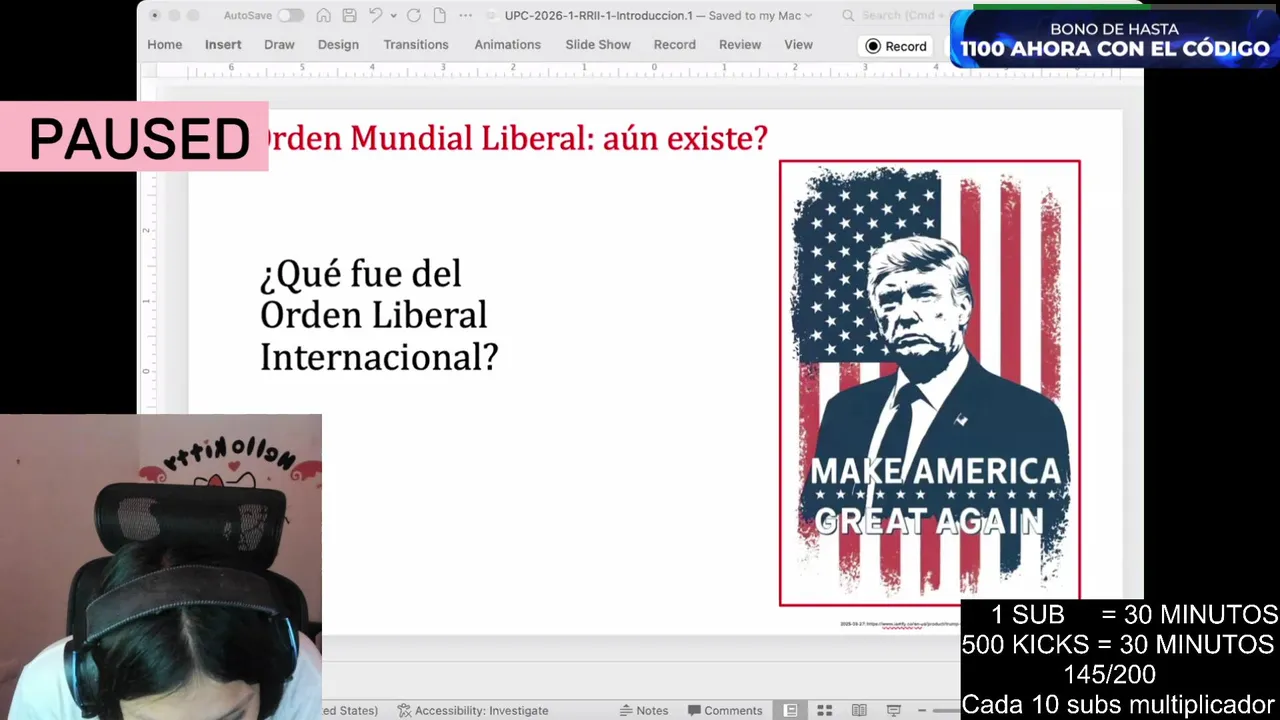
Task: Open the more toolbar options ellipsis
Action: [x=466, y=15]
